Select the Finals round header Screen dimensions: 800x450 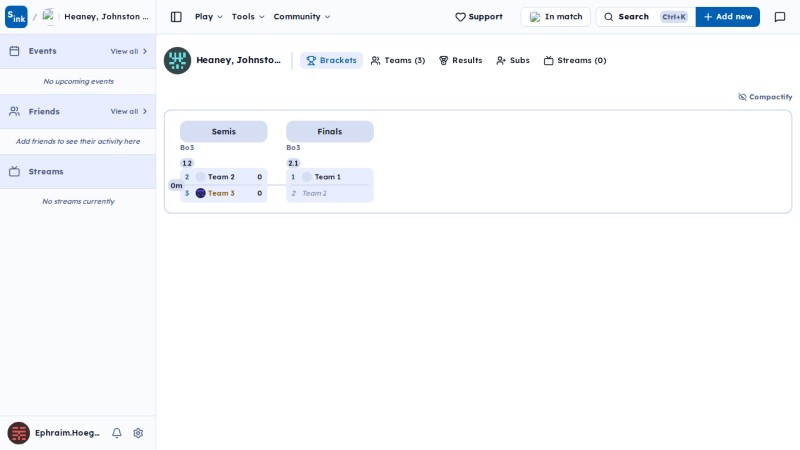tap(330, 132)
